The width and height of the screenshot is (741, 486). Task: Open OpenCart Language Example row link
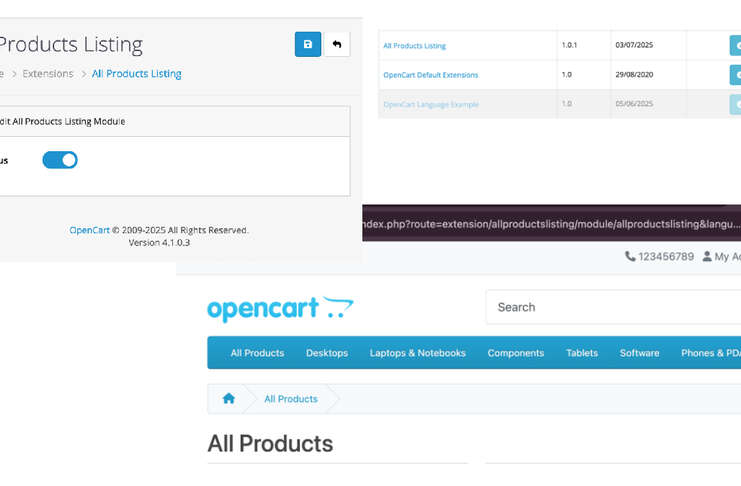click(x=431, y=104)
